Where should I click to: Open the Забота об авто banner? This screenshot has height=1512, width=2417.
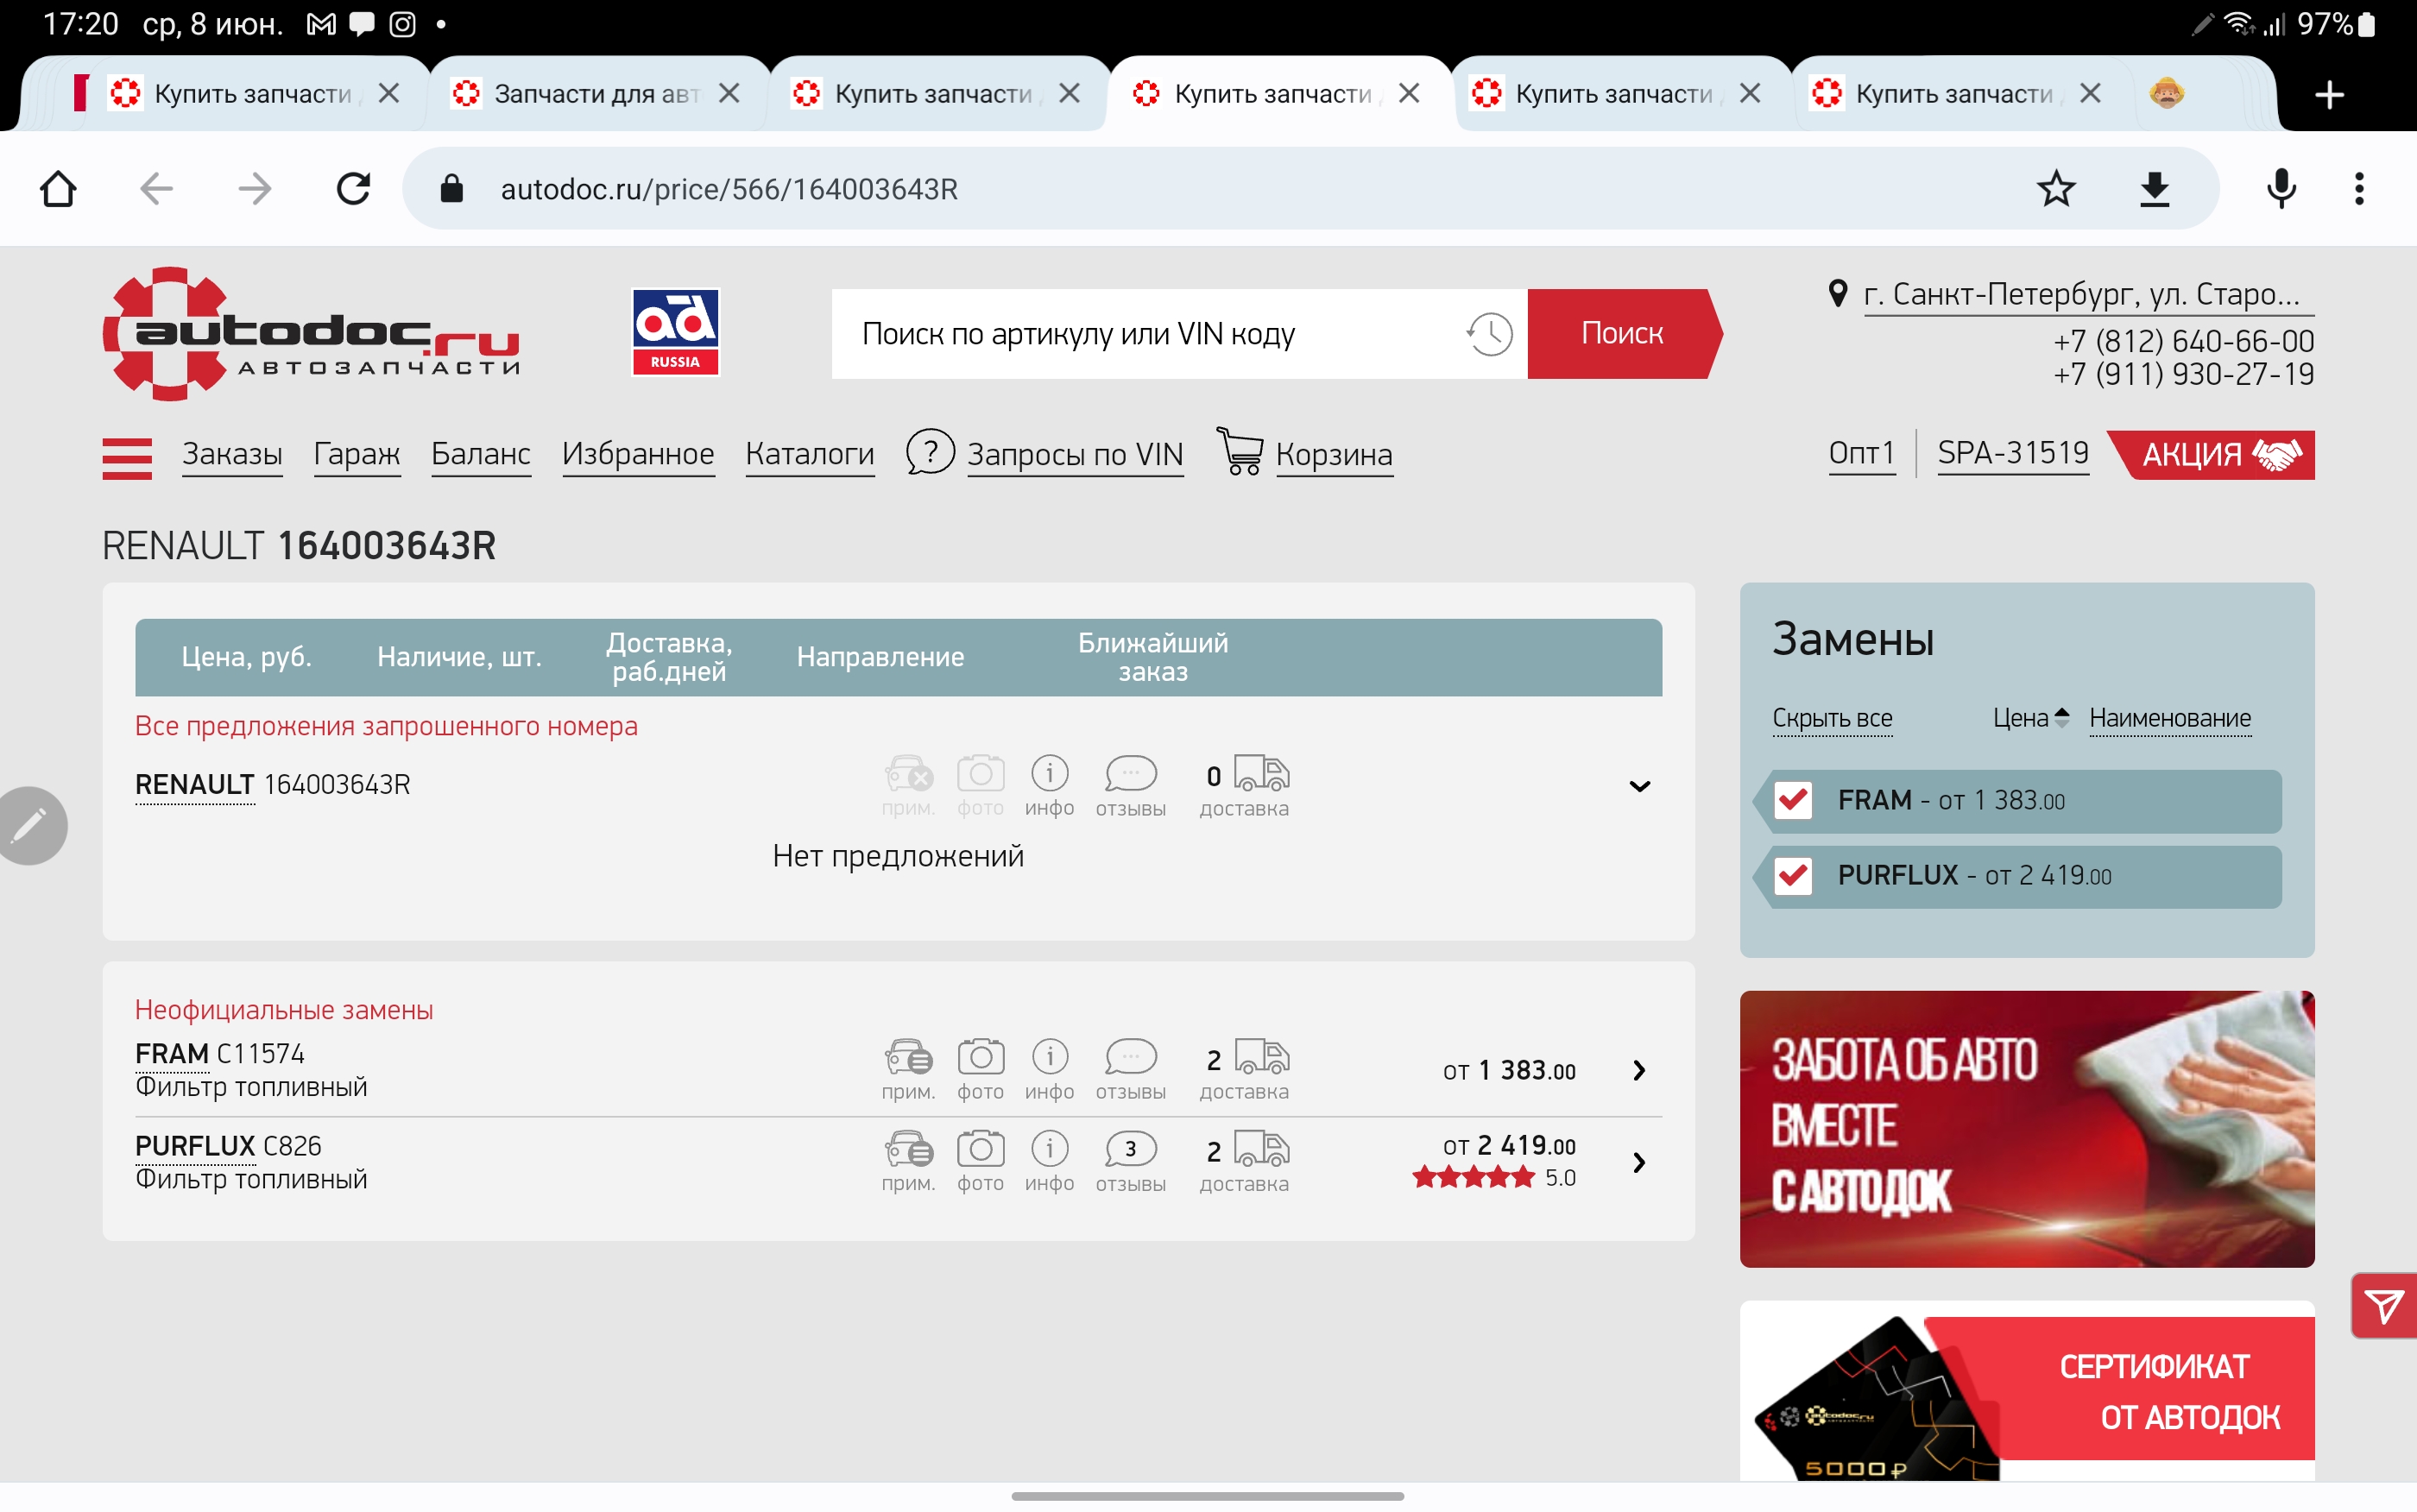[x=2027, y=1129]
